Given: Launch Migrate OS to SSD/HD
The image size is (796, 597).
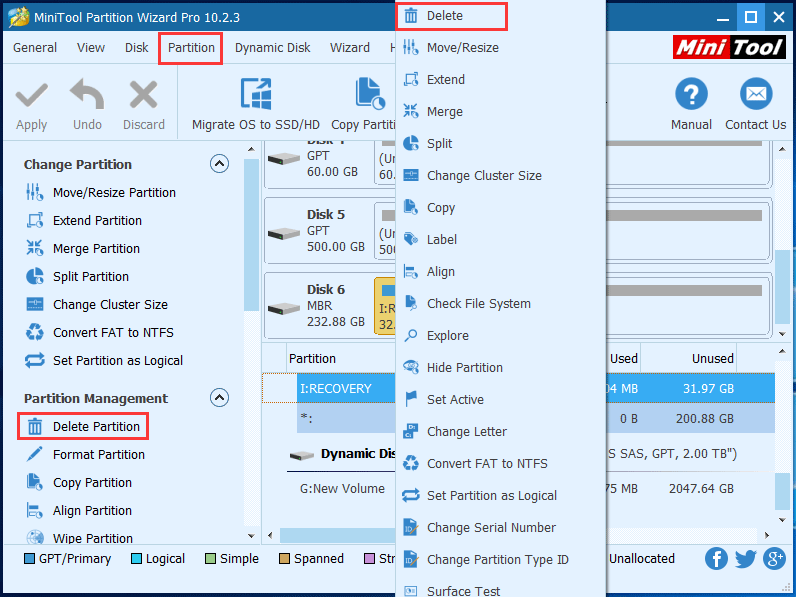Looking at the screenshot, I should [256, 105].
